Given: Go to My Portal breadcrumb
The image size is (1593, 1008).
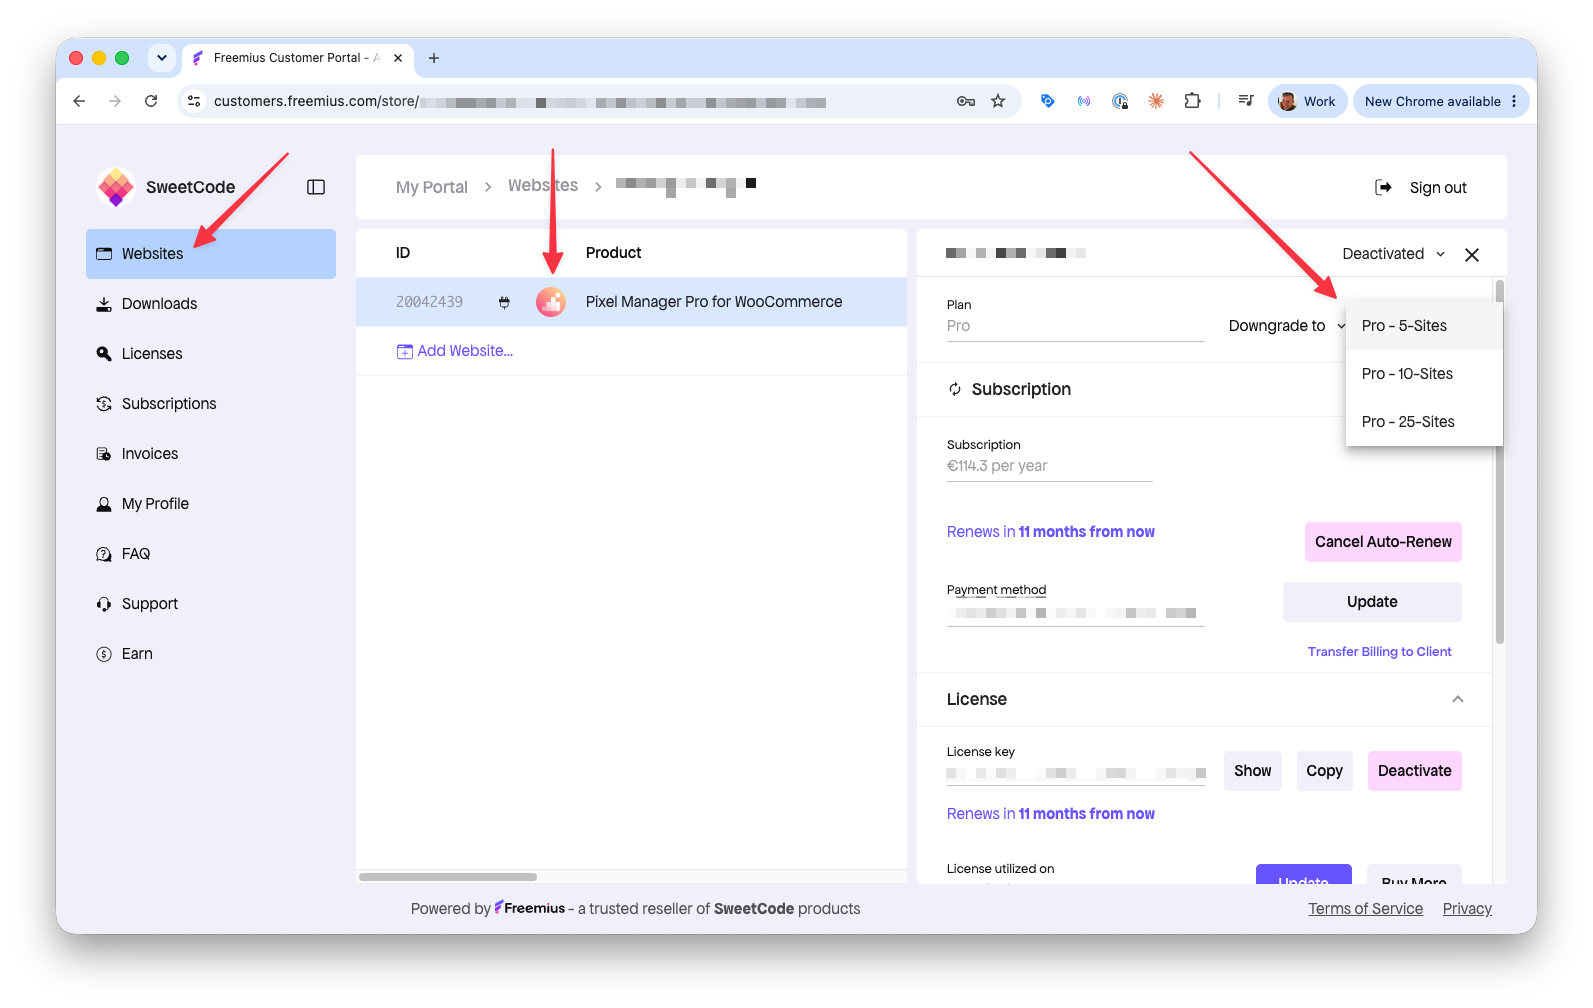Looking at the screenshot, I should pyautogui.click(x=432, y=187).
